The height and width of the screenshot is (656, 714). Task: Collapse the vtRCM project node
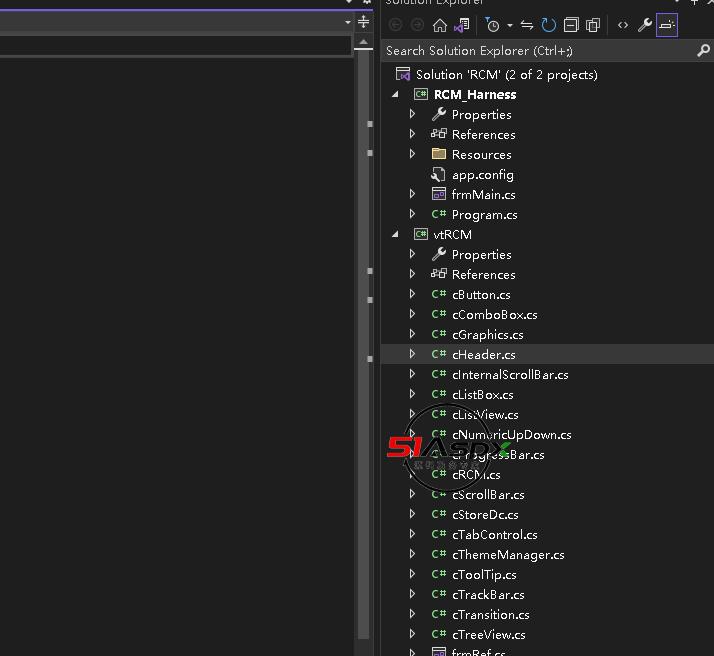click(x=396, y=234)
